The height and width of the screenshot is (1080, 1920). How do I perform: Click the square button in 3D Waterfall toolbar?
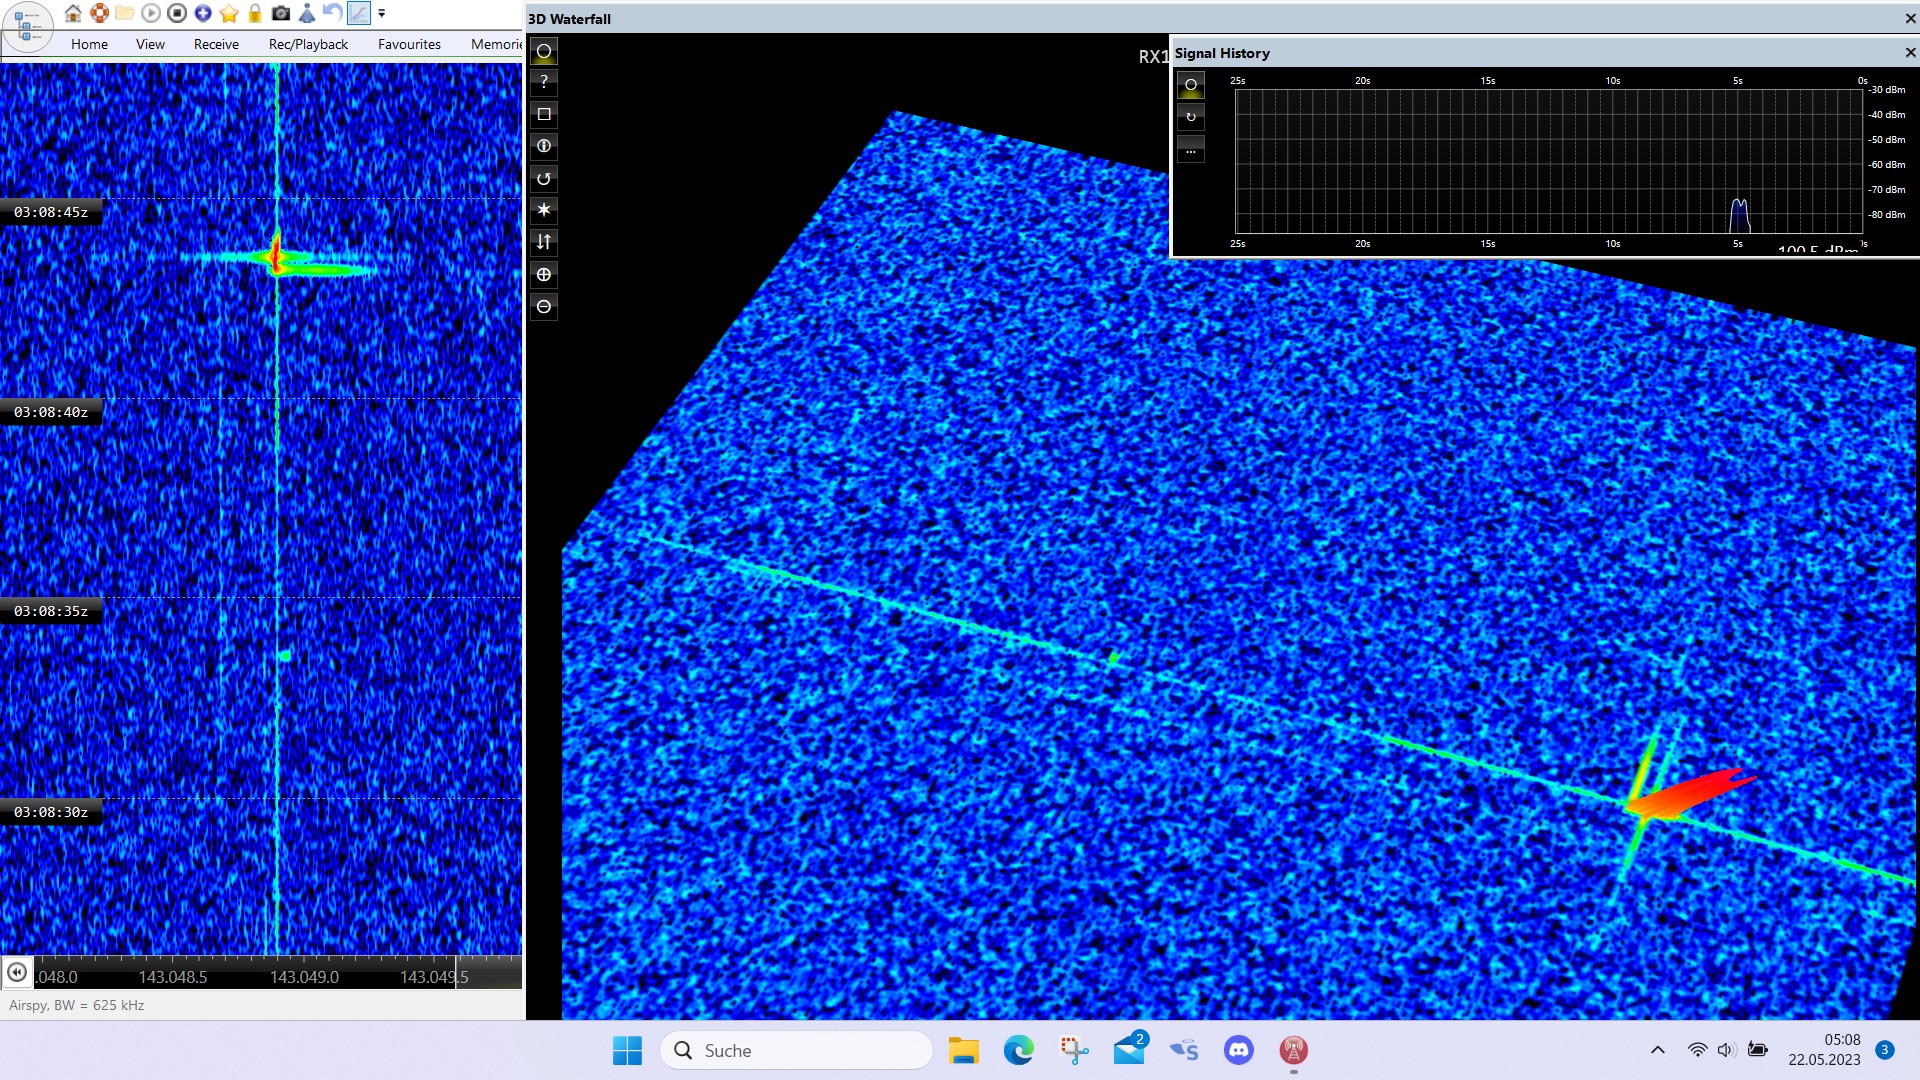tap(544, 114)
